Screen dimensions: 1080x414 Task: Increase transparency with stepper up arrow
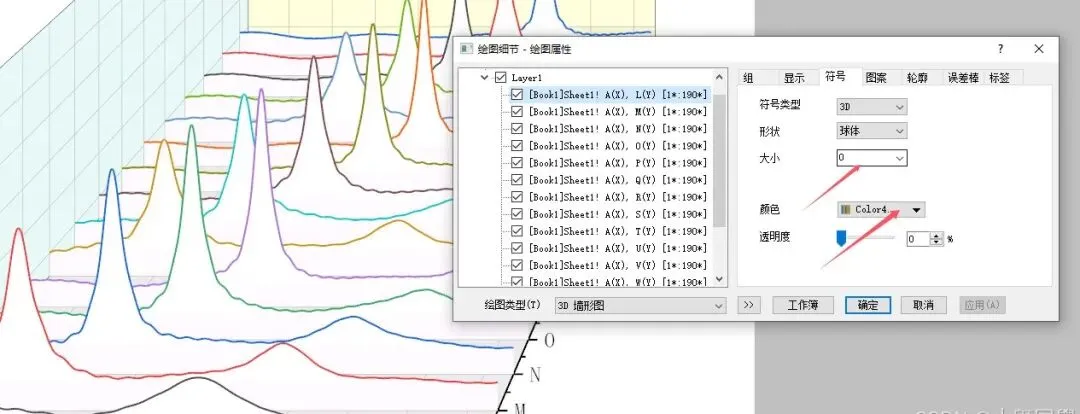(937, 236)
